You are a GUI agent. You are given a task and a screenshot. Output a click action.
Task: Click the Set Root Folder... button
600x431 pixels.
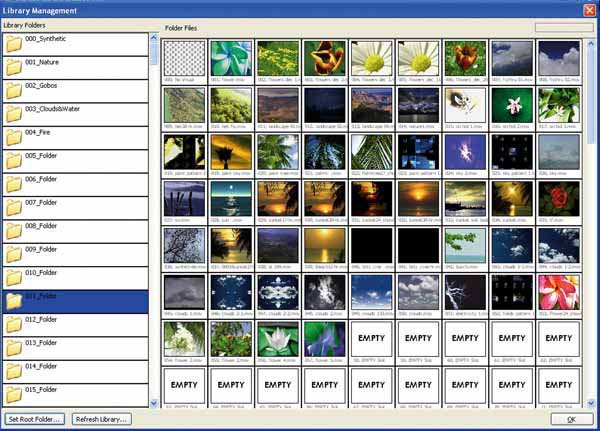coord(34,419)
